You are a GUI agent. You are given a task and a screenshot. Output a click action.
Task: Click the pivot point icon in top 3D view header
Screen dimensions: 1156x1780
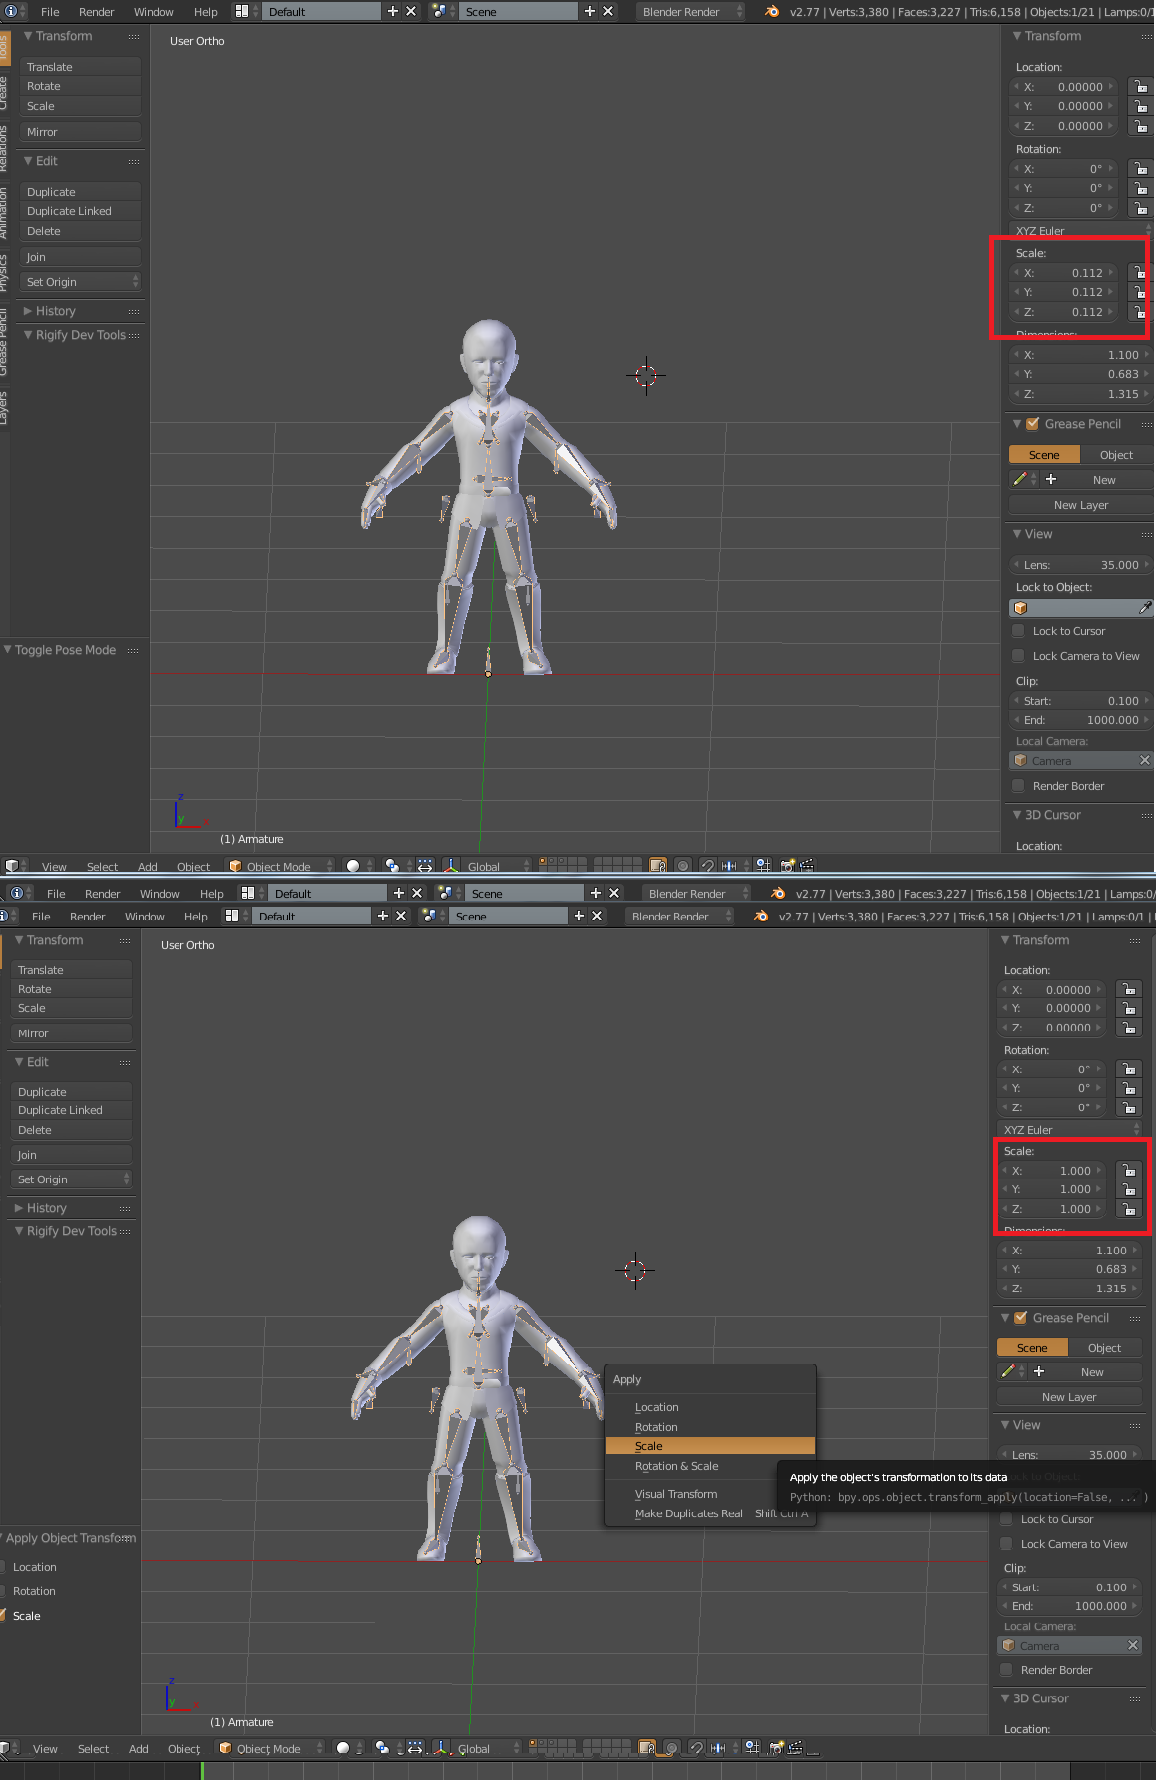[x=393, y=866]
